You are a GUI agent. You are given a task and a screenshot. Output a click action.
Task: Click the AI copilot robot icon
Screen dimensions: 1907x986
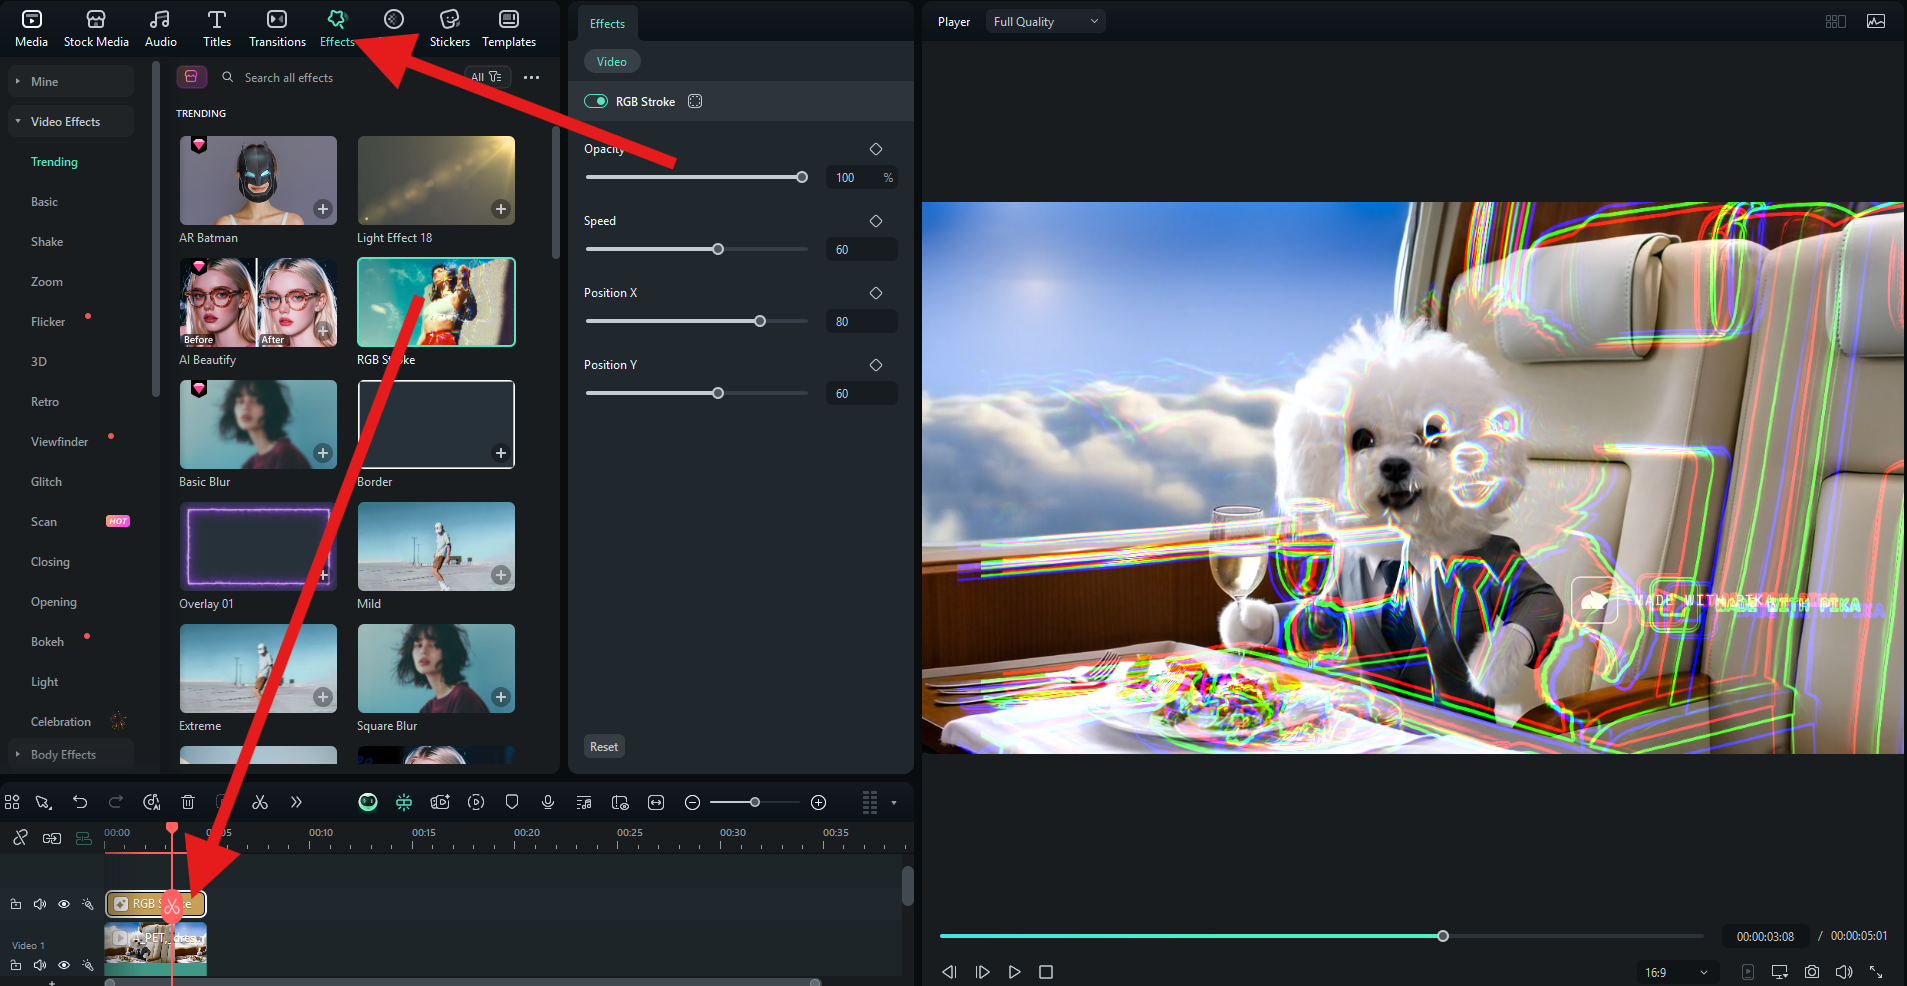coord(368,802)
